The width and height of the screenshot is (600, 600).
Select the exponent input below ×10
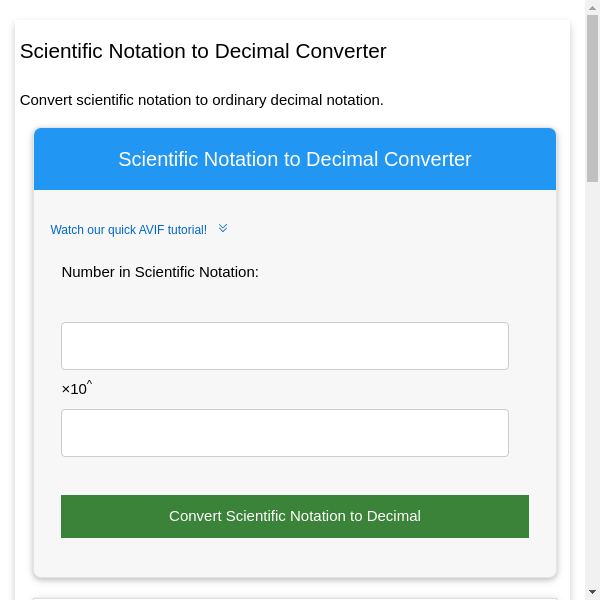tap(284, 433)
